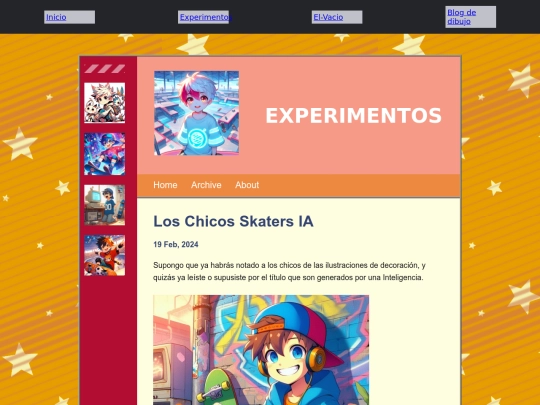The image size is (540, 405).
Task: Open the Los Chicos Skaters IA post title
Action: pyautogui.click(x=233, y=221)
